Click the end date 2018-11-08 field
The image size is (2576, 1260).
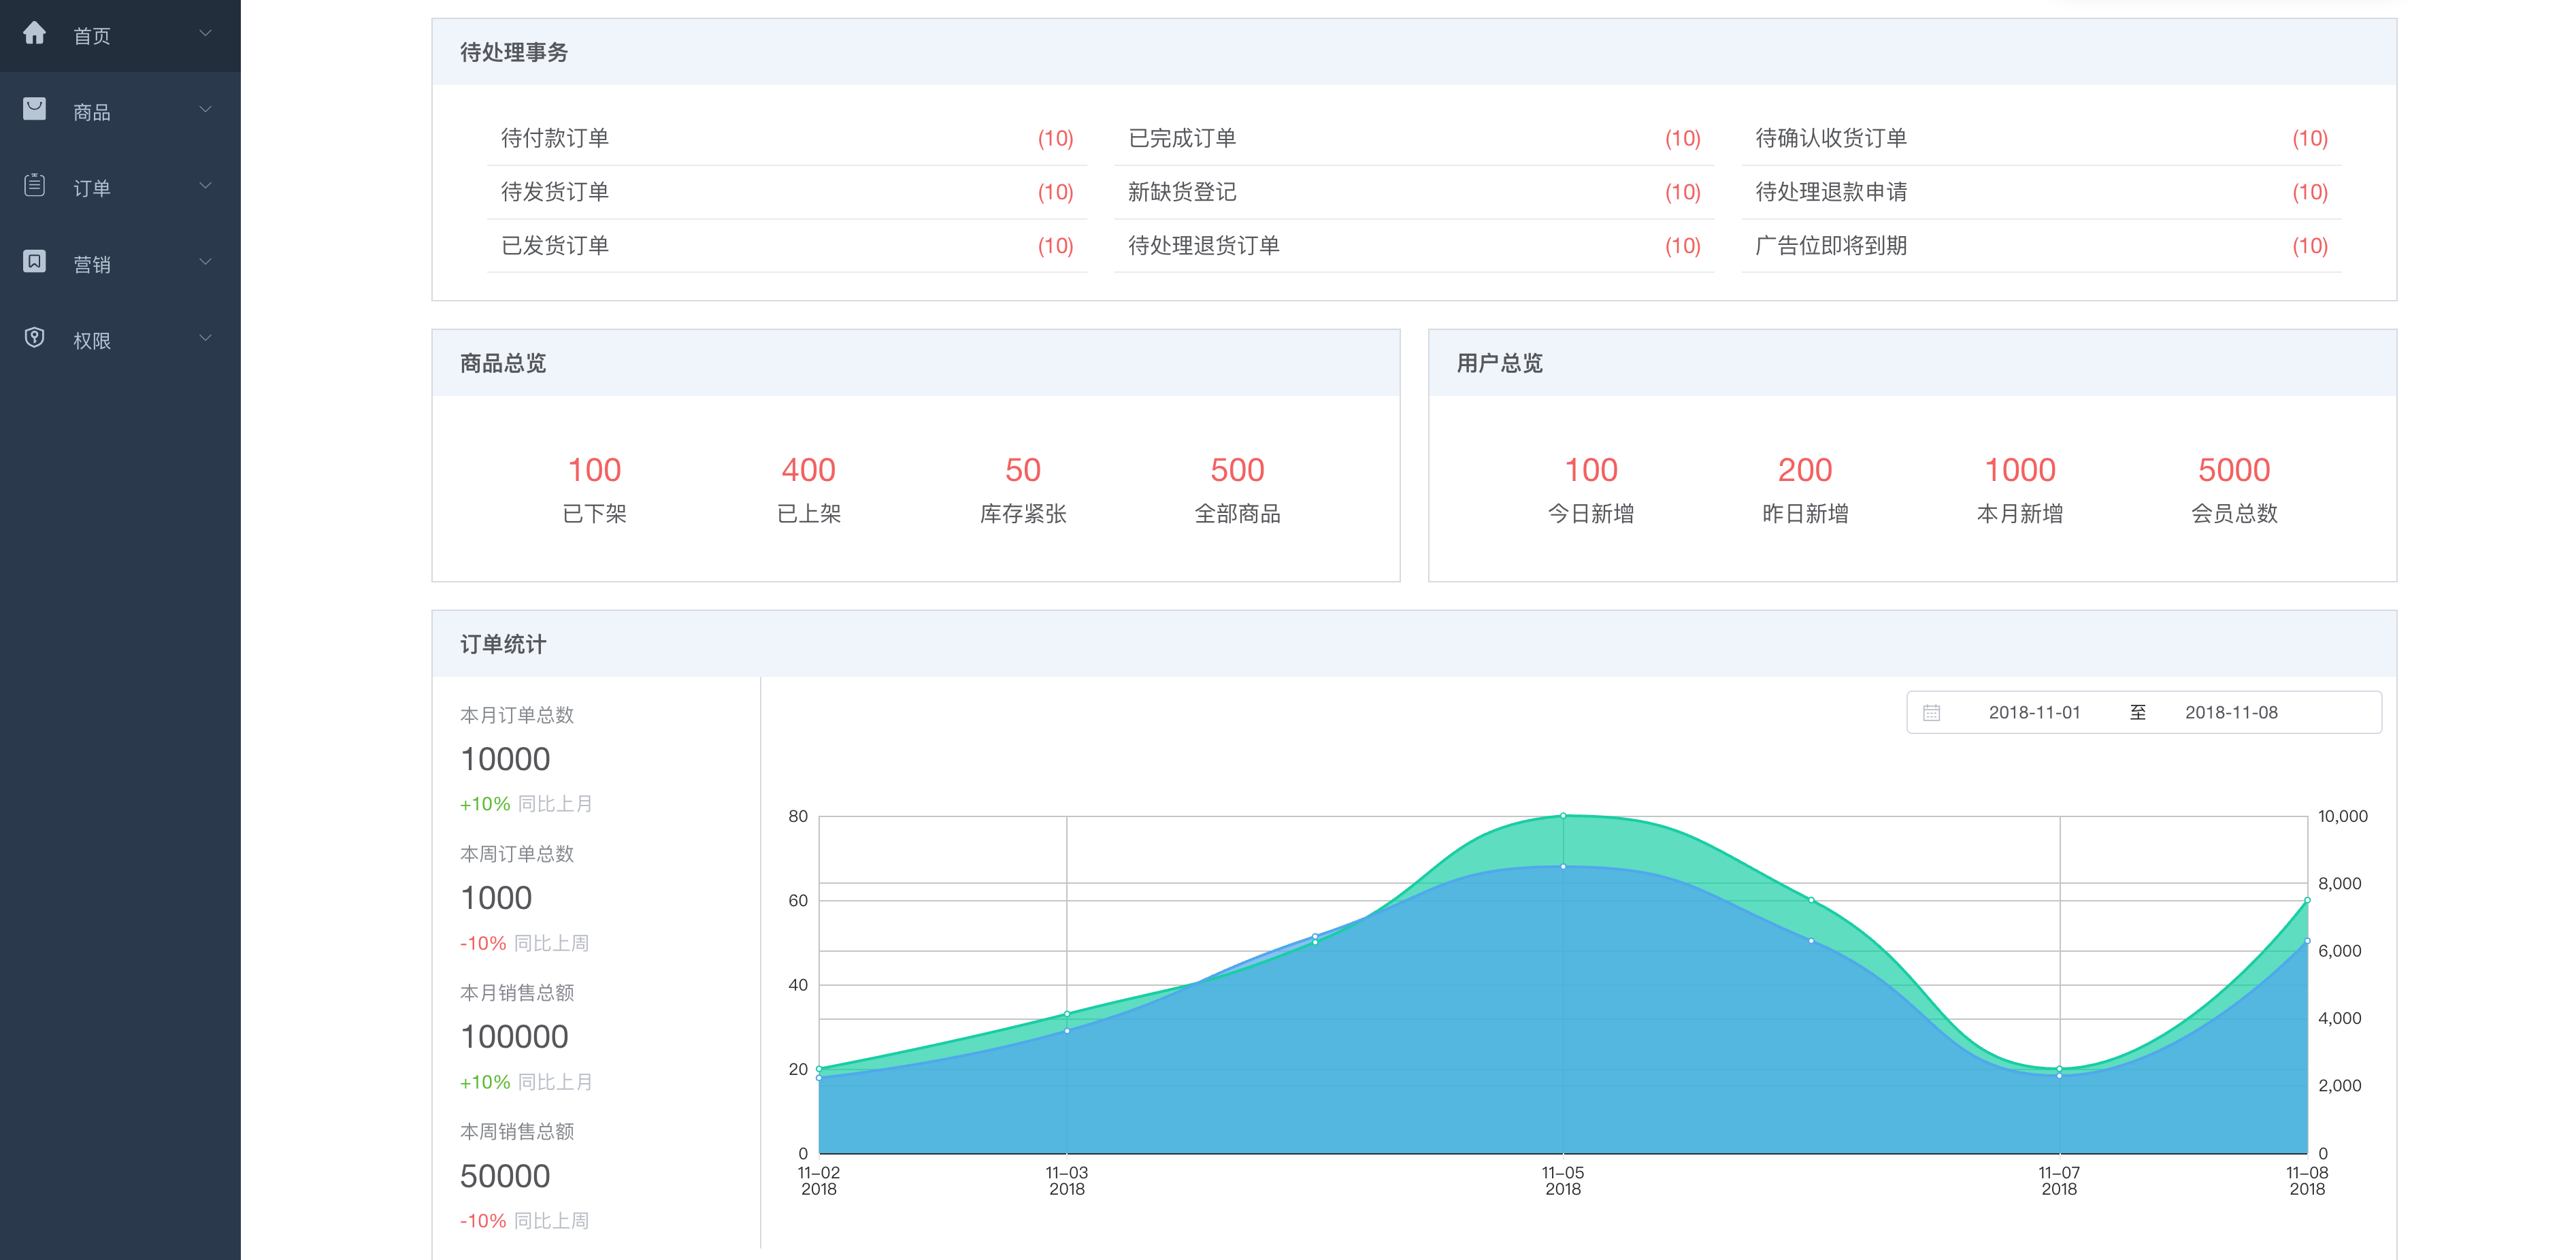(2231, 713)
